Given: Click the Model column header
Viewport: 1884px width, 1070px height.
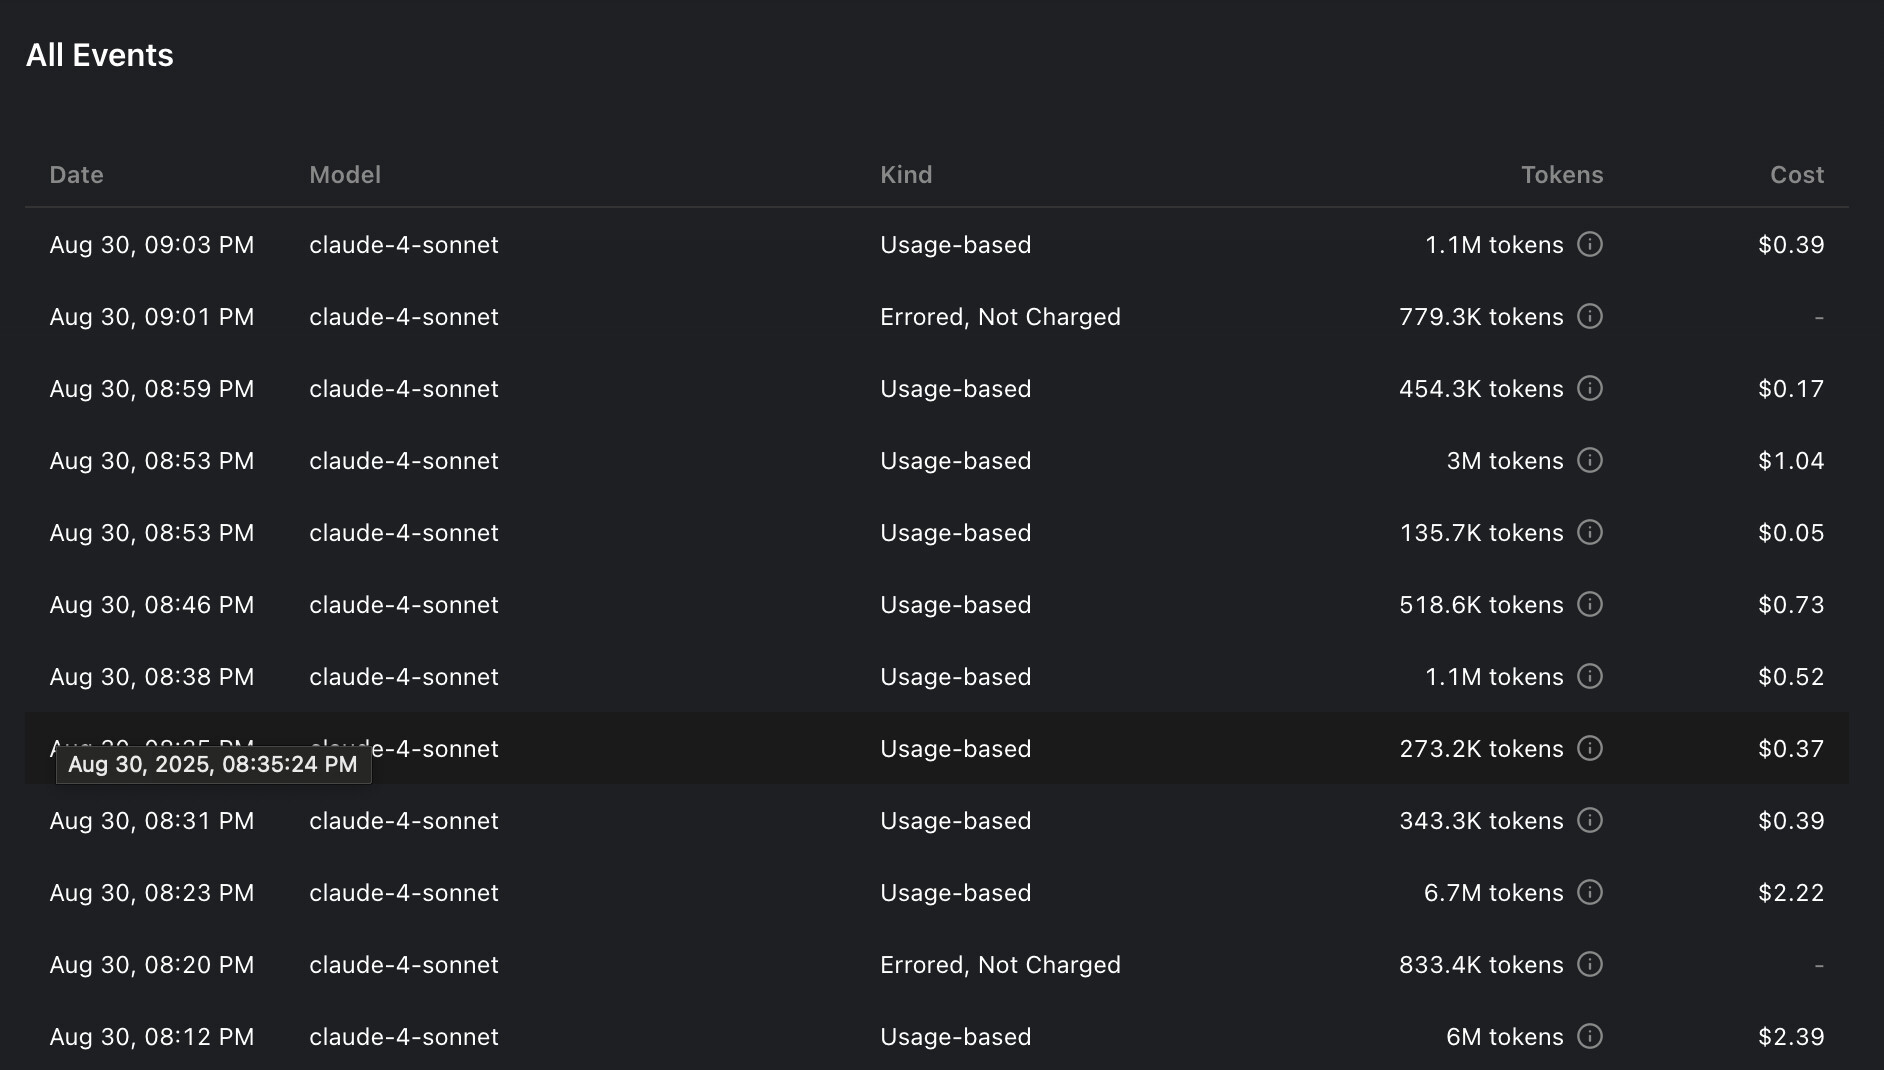Looking at the screenshot, I should [x=345, y=175].
